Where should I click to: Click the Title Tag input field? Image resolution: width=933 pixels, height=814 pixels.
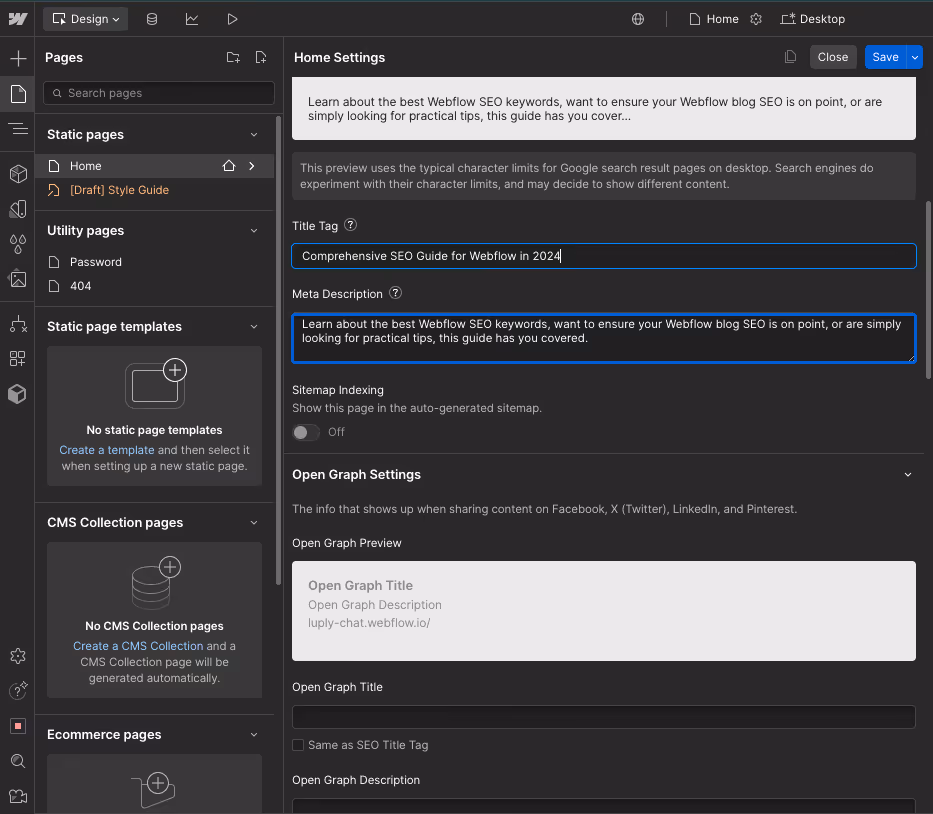603,256
